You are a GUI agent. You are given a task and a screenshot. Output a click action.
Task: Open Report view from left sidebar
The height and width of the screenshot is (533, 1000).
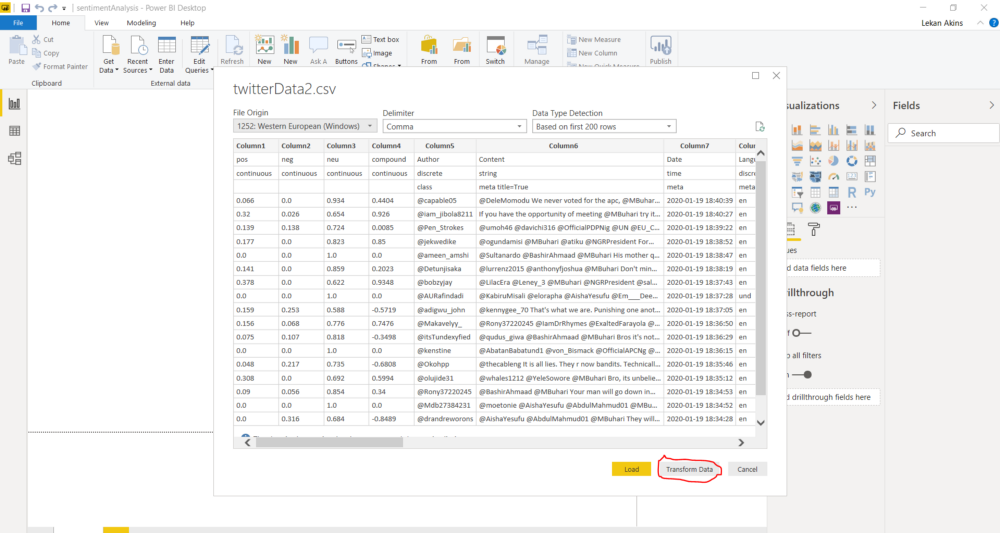point(14,104)
